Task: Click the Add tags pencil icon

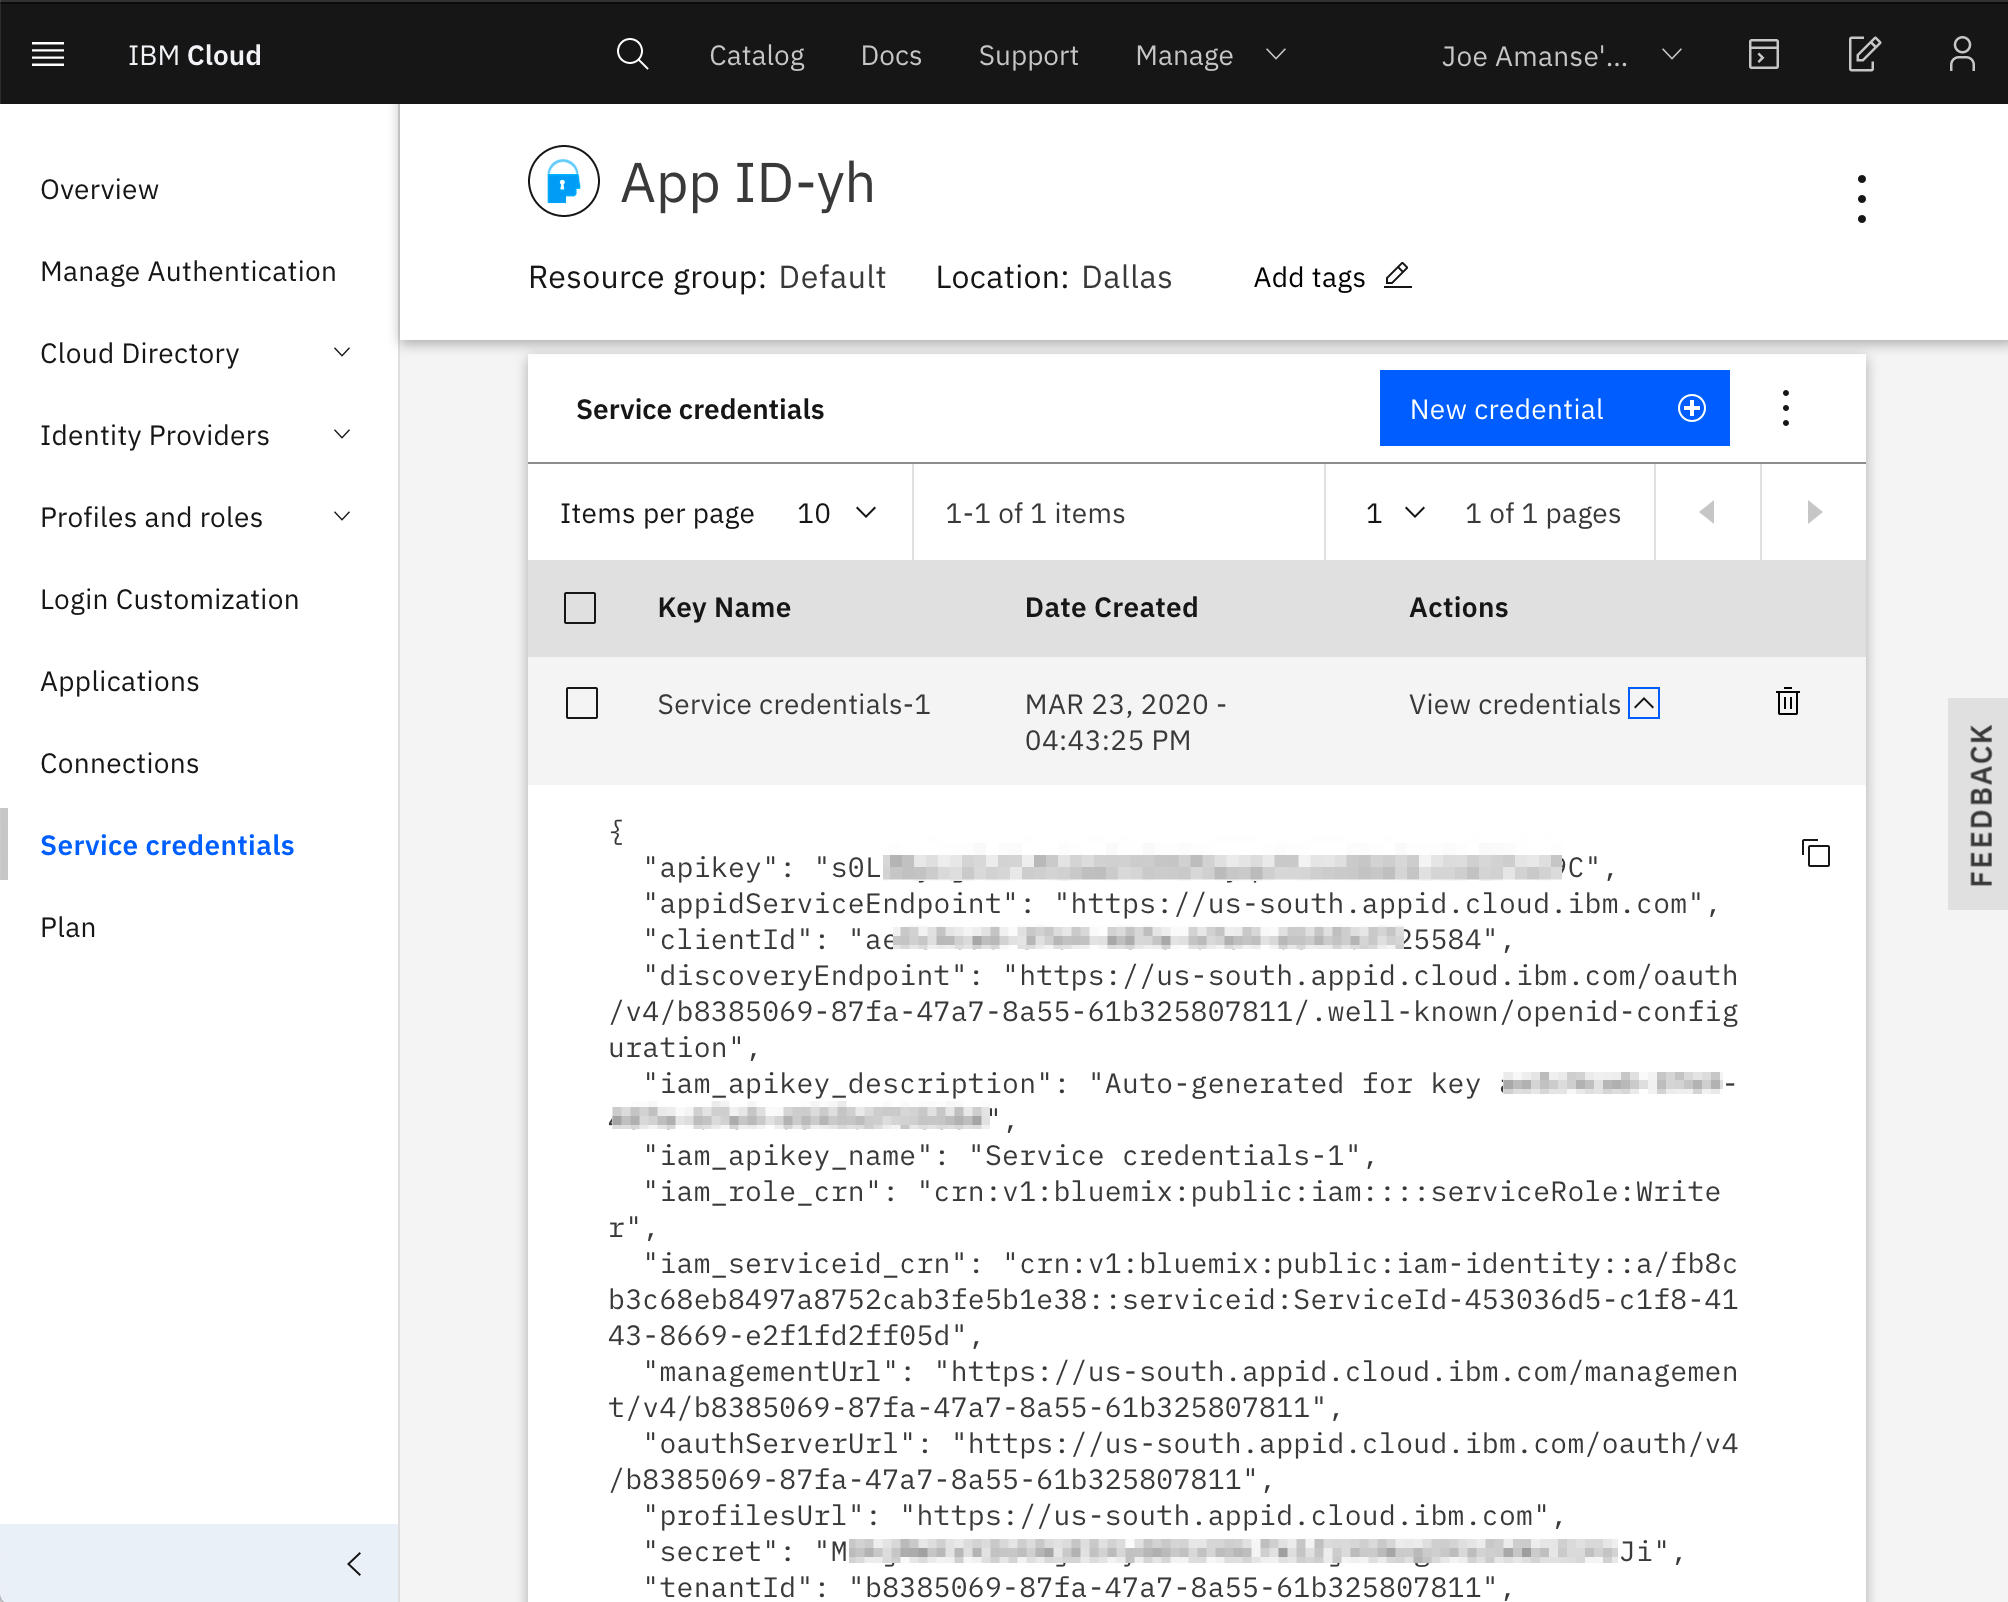Action: click(1398, 275)
